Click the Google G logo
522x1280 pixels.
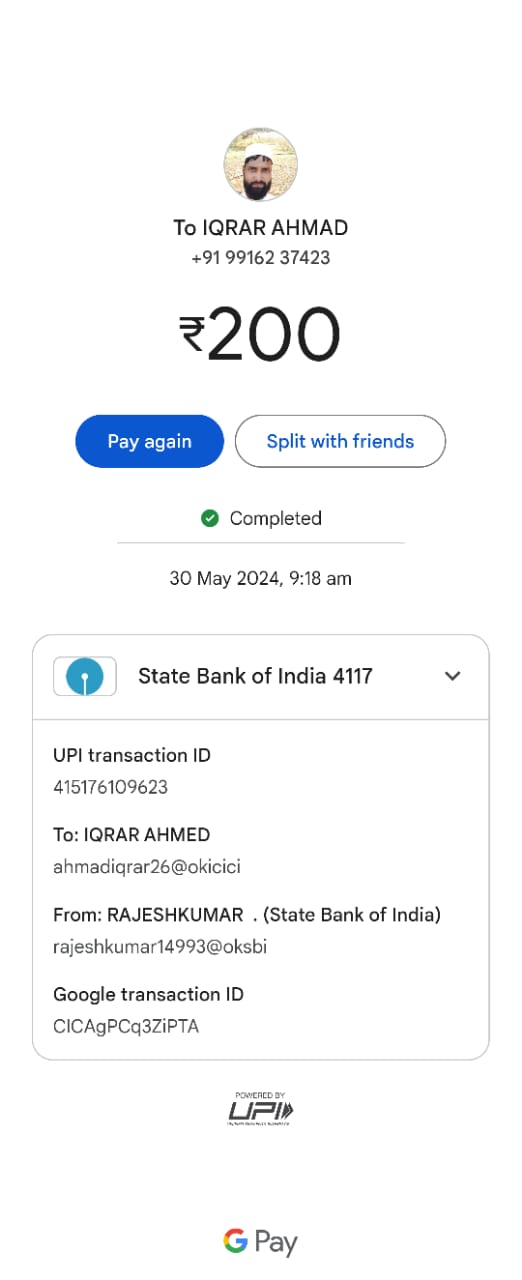click(235, 1241)
